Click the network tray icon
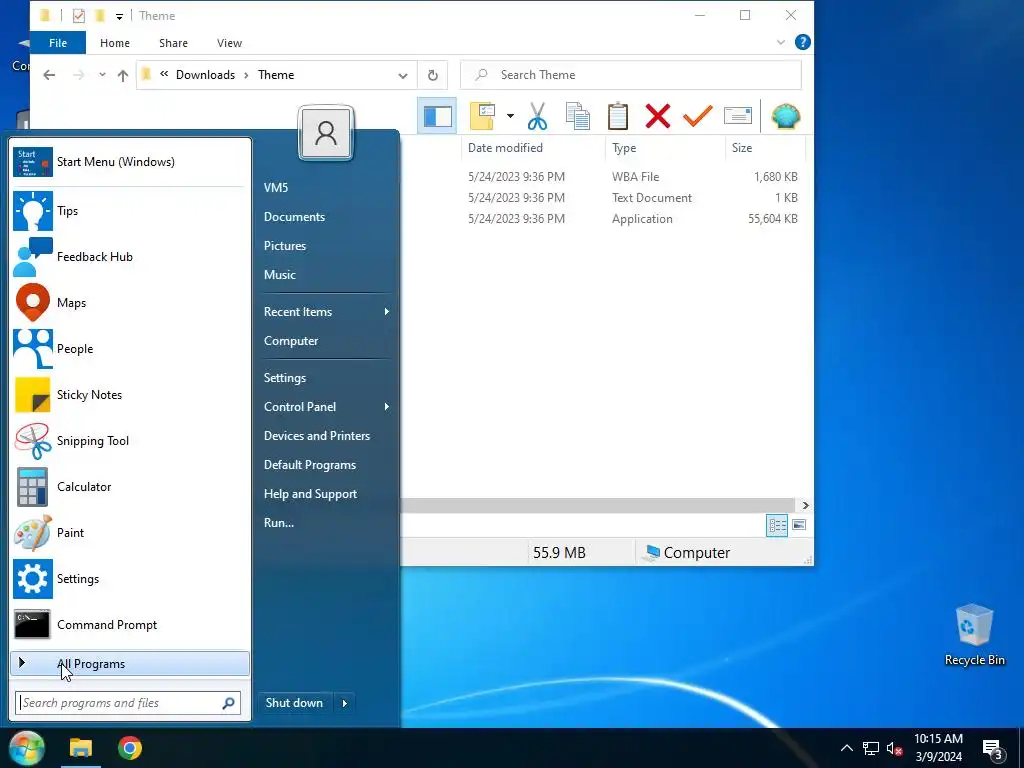The image size is (1024, 768). [871, 748]
